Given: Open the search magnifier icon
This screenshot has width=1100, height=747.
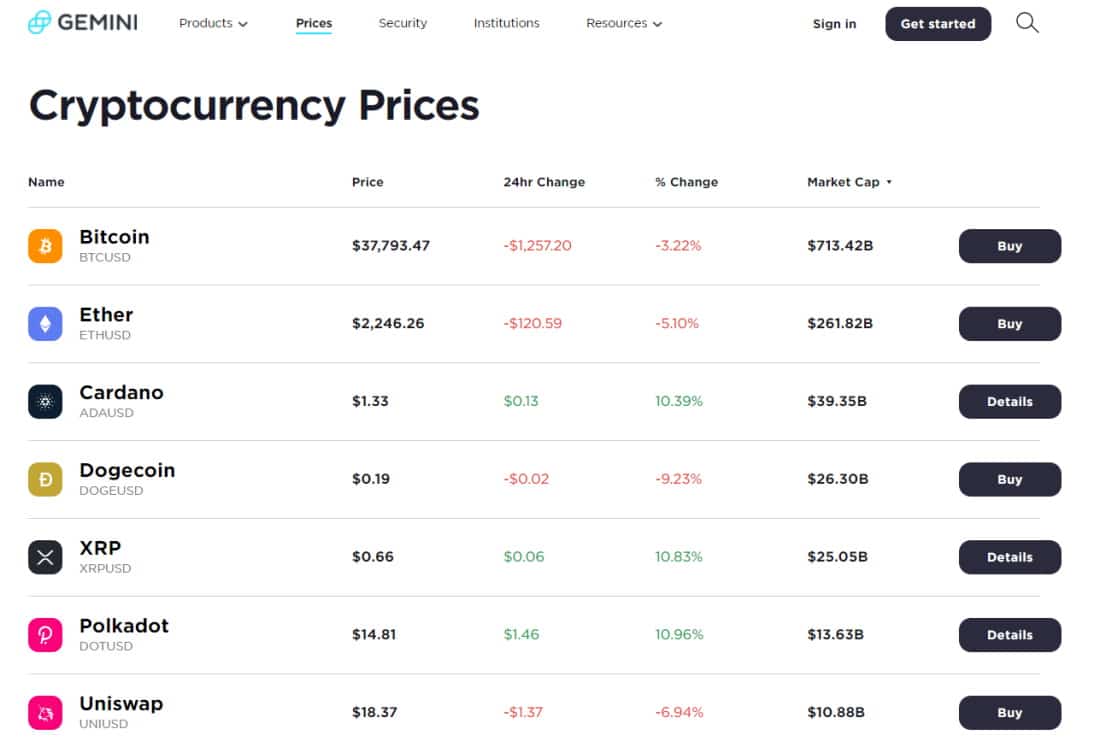Looking at the screenshot, I should click(1027, 23).
